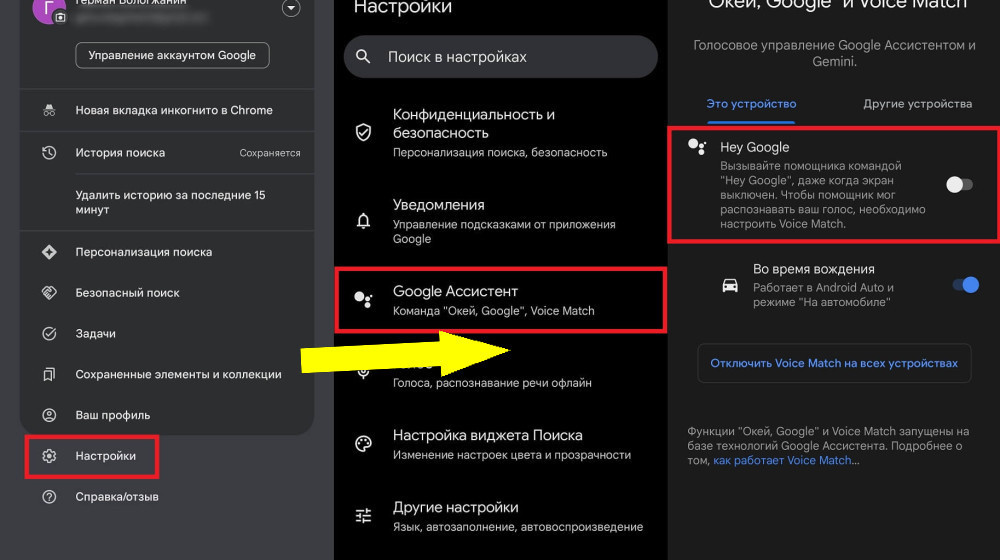
Task: Click the Ваш профиль label
Action: click(x=113, y=415)
